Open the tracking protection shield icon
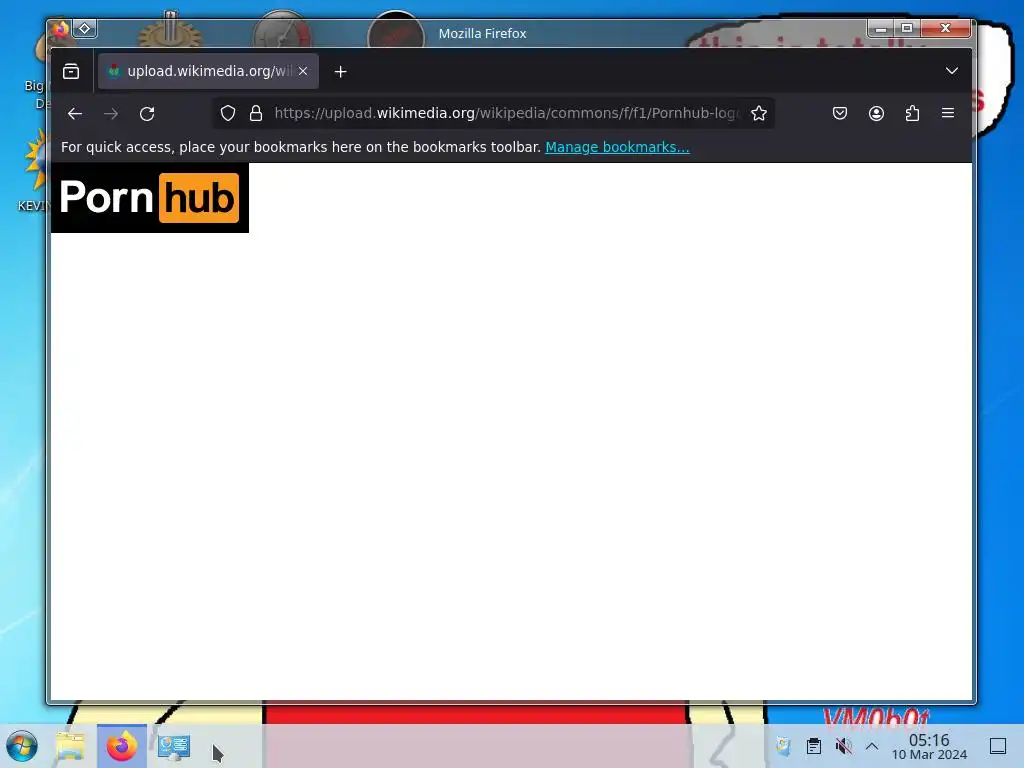1024x768 pixels. point(228,114)
